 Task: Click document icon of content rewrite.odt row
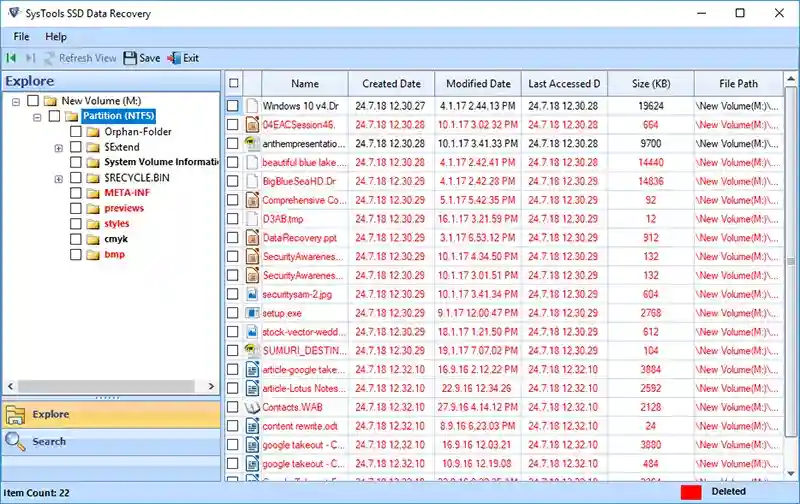click(252, 426)
